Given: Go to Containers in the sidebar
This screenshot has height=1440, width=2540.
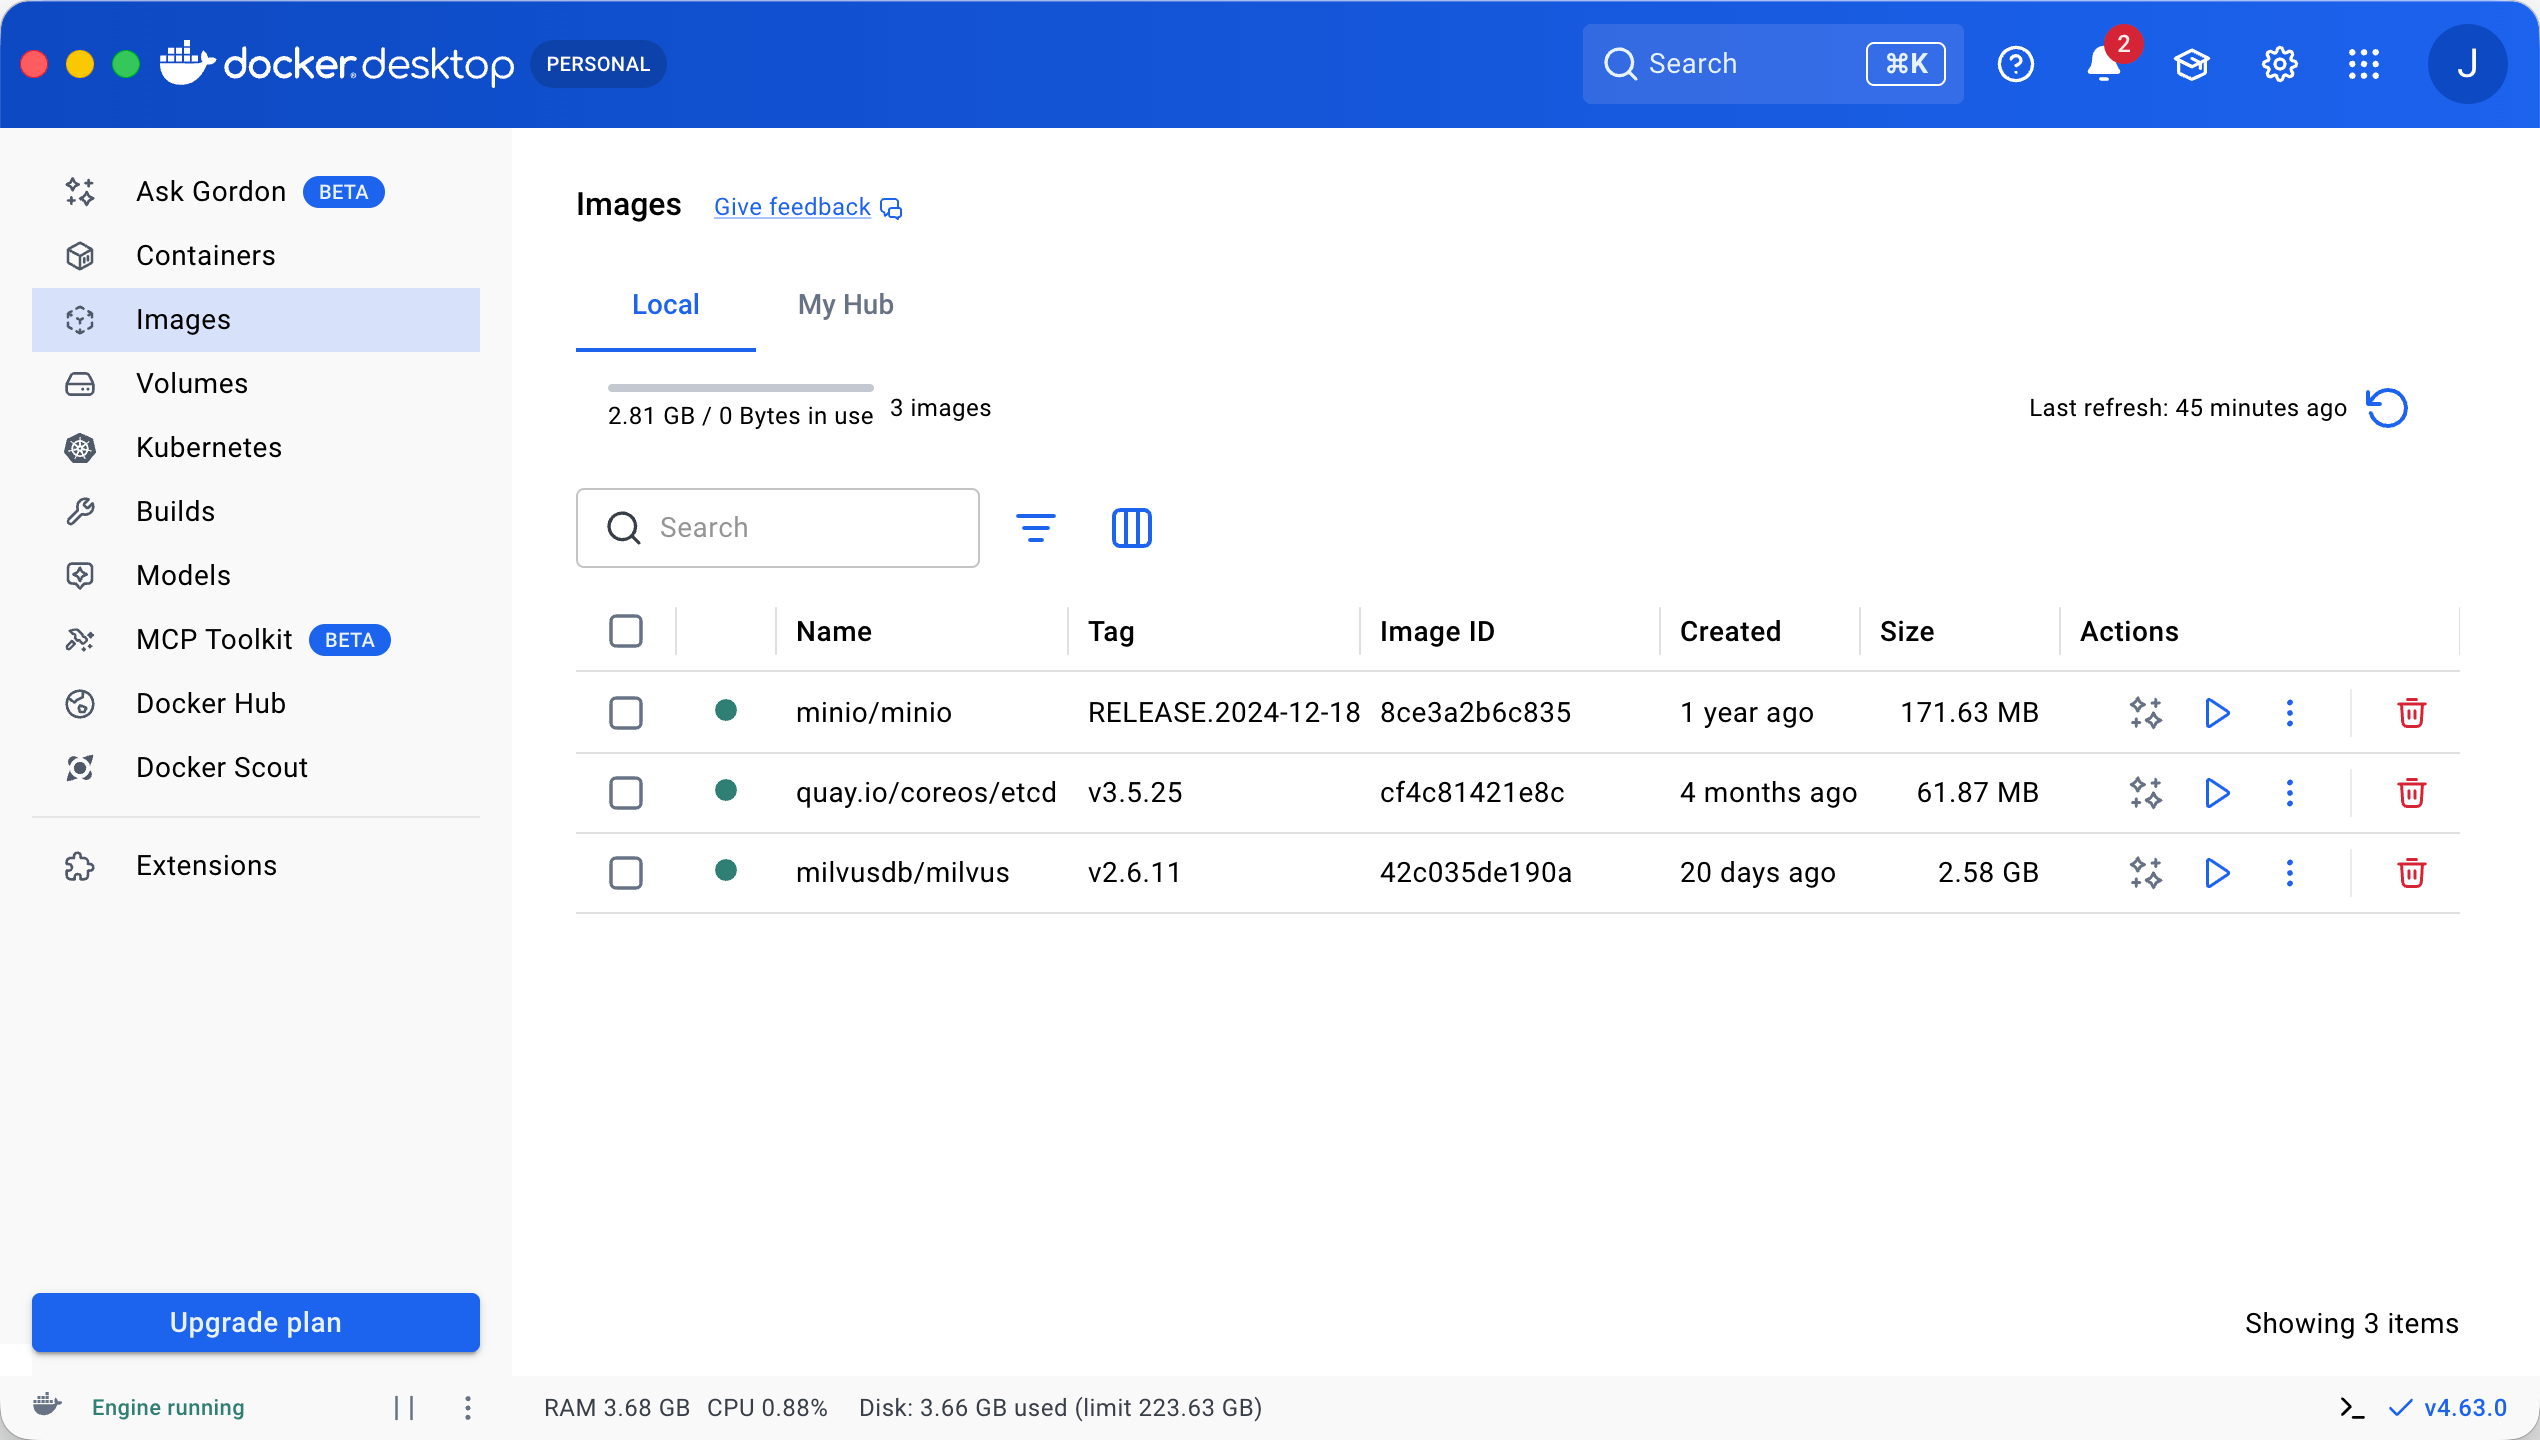Looking at the screenshot, I should click(256, 256).
